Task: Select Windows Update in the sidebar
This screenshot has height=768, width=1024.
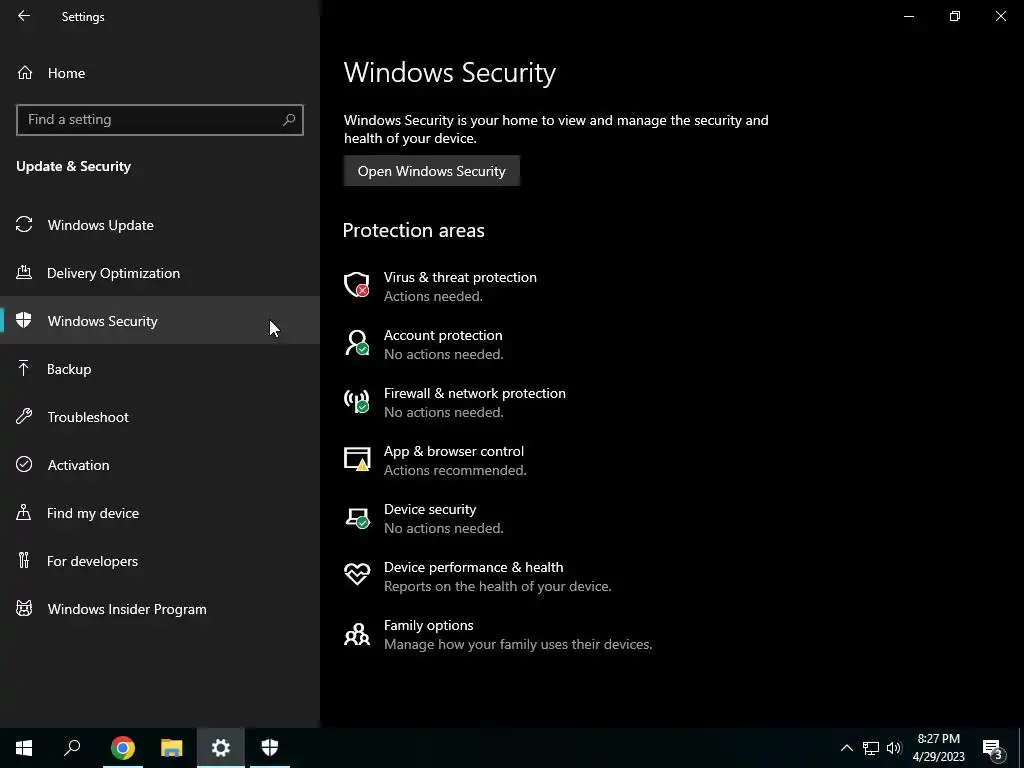Action: pyautogui.click(x=160, y=225)
